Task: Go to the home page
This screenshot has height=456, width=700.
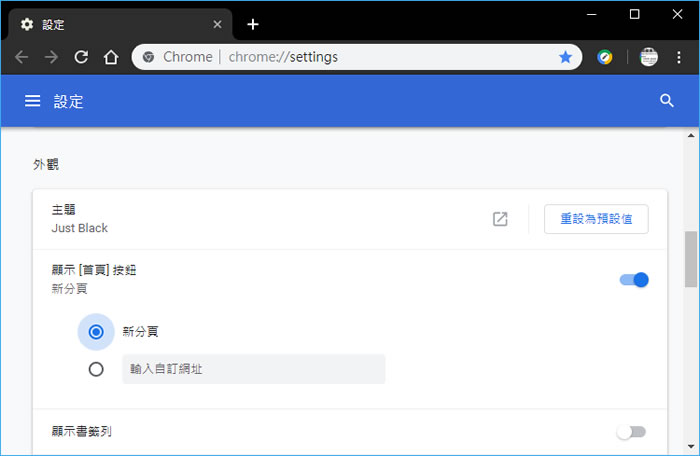Action: click(x=111, y=57)
